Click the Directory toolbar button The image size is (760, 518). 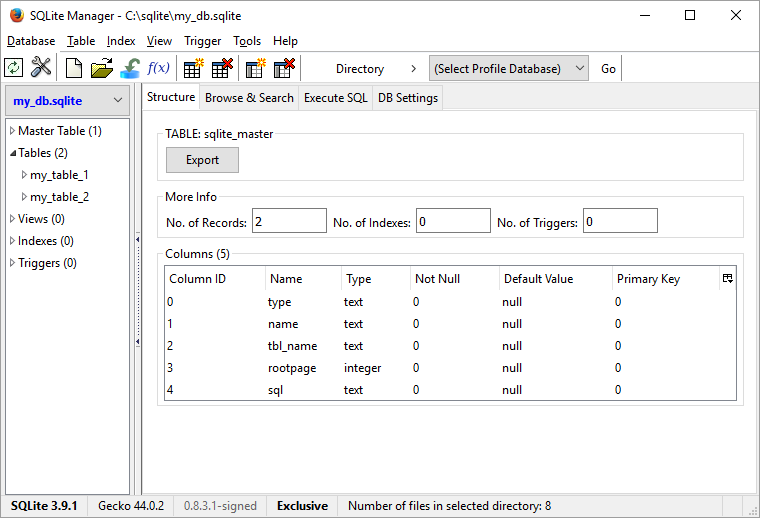click(x=360, y=69)
